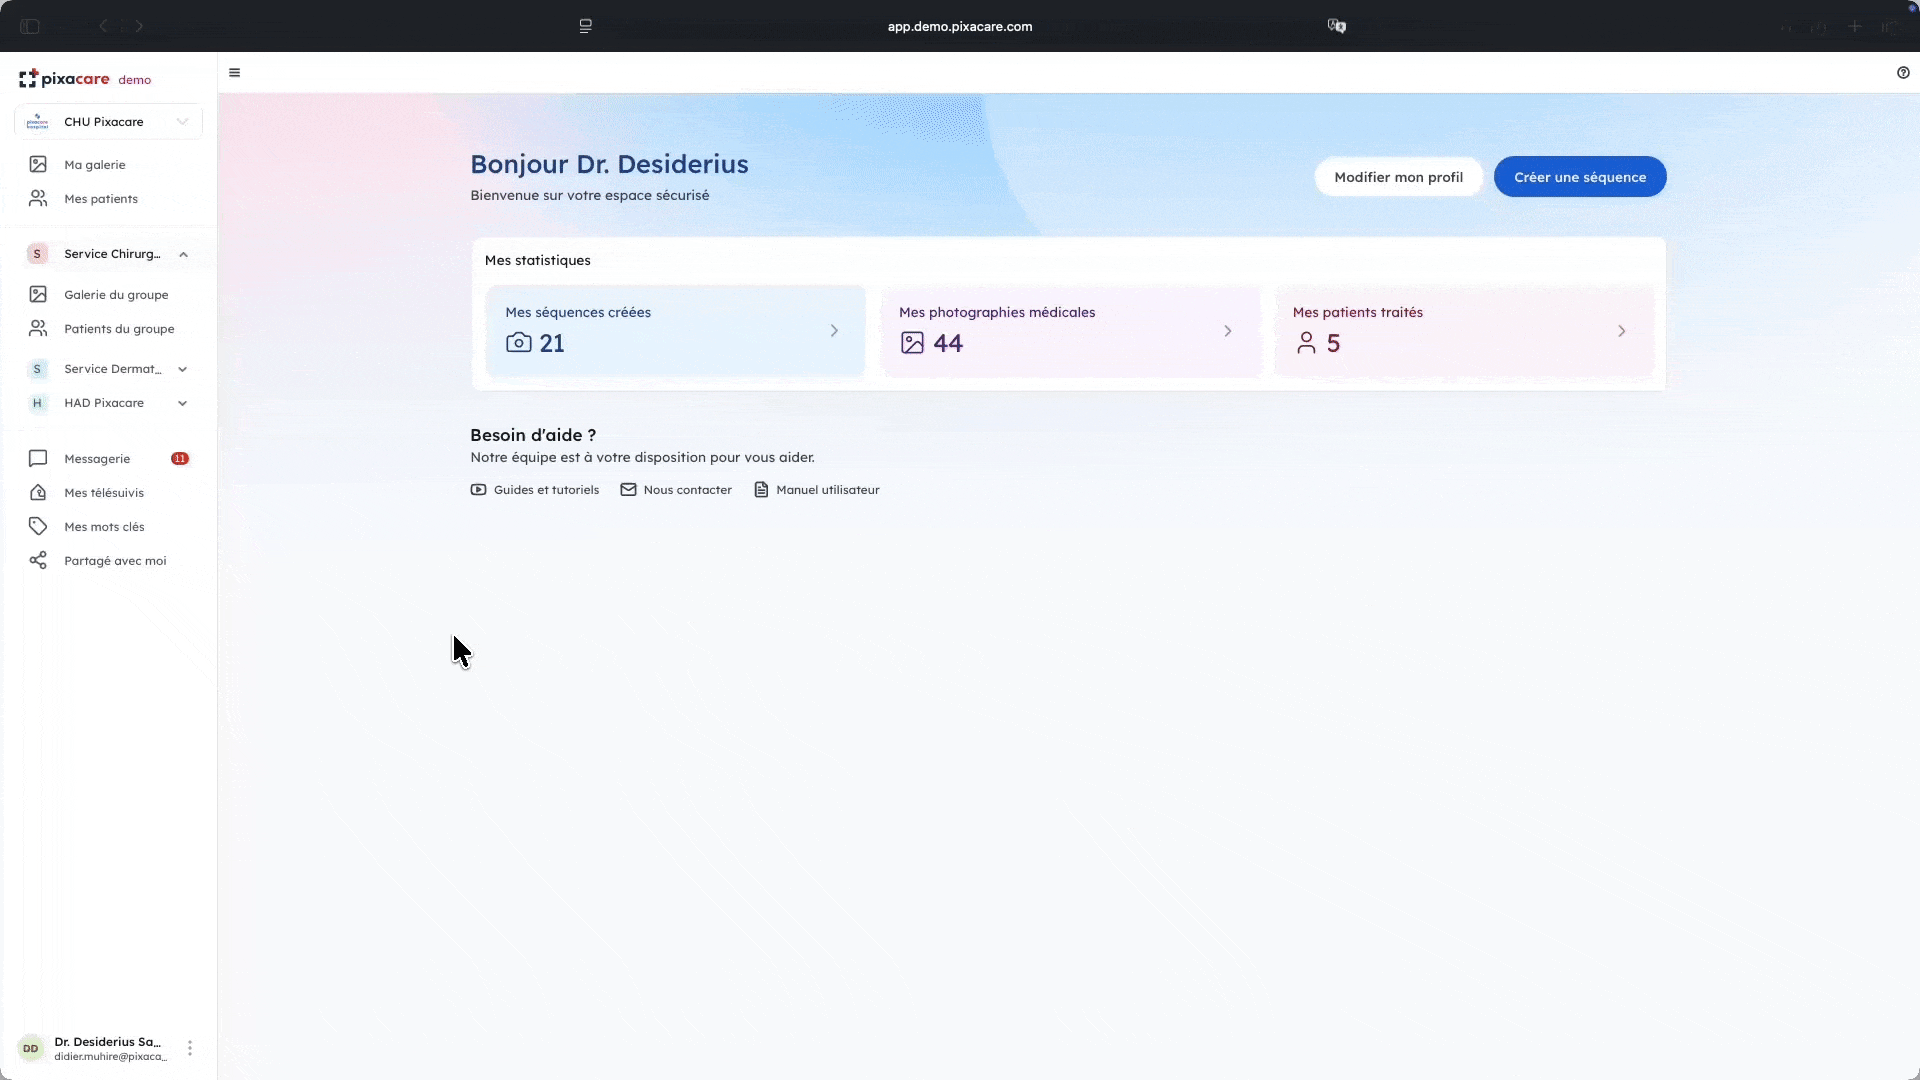Click the browser sidebar toggle icon
The height and width of the screenshot is (1080, 1920).
tap(30, 26)
